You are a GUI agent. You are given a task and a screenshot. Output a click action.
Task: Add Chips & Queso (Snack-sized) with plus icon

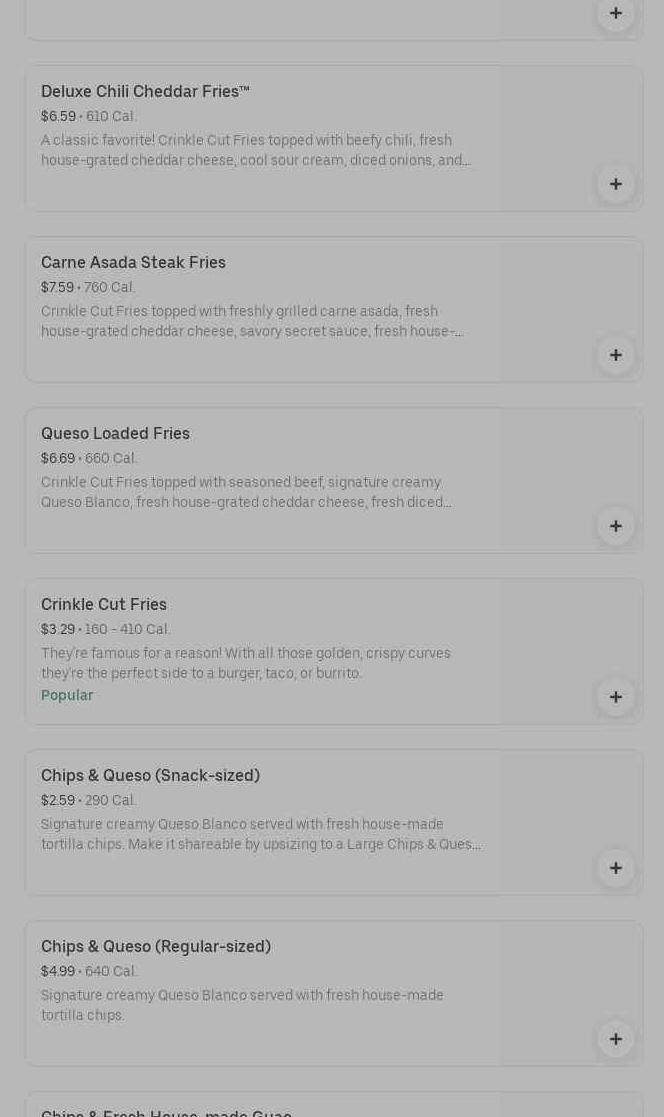click(615, 868)
